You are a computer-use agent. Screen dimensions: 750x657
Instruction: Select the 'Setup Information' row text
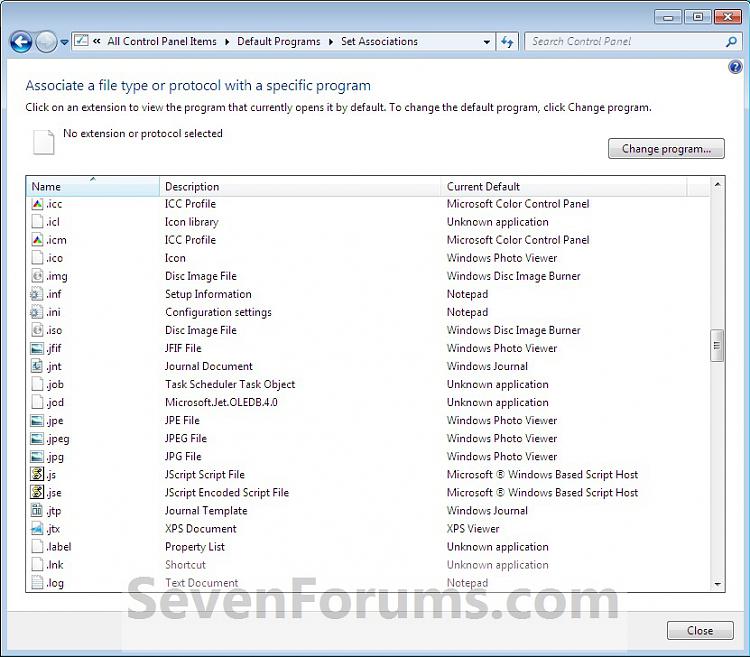208,294
